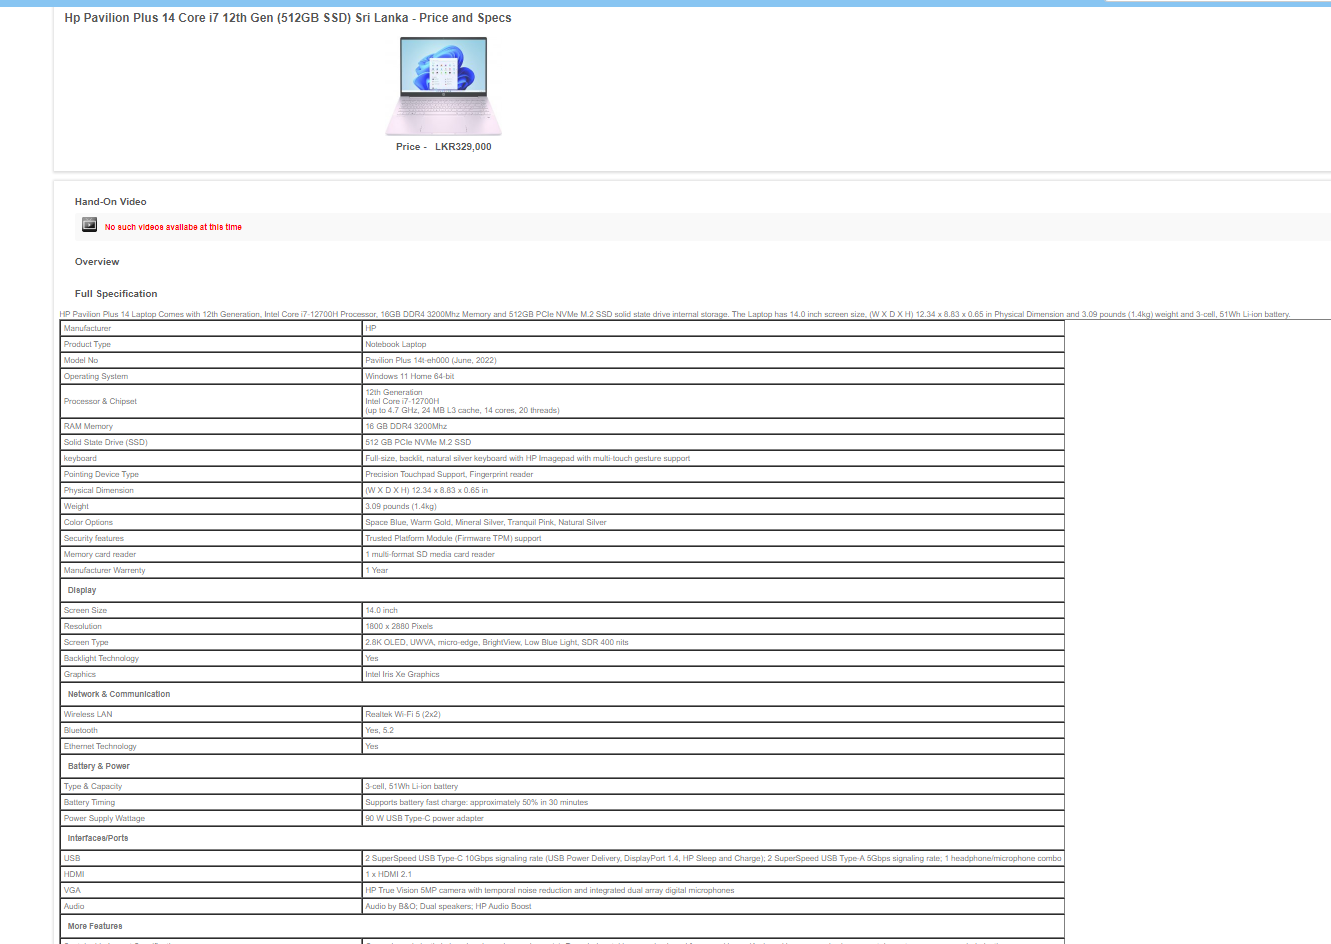1331x944 pixels.
Task: Click the 'RAM Memory' label
Action: click(x=88, y=426)
